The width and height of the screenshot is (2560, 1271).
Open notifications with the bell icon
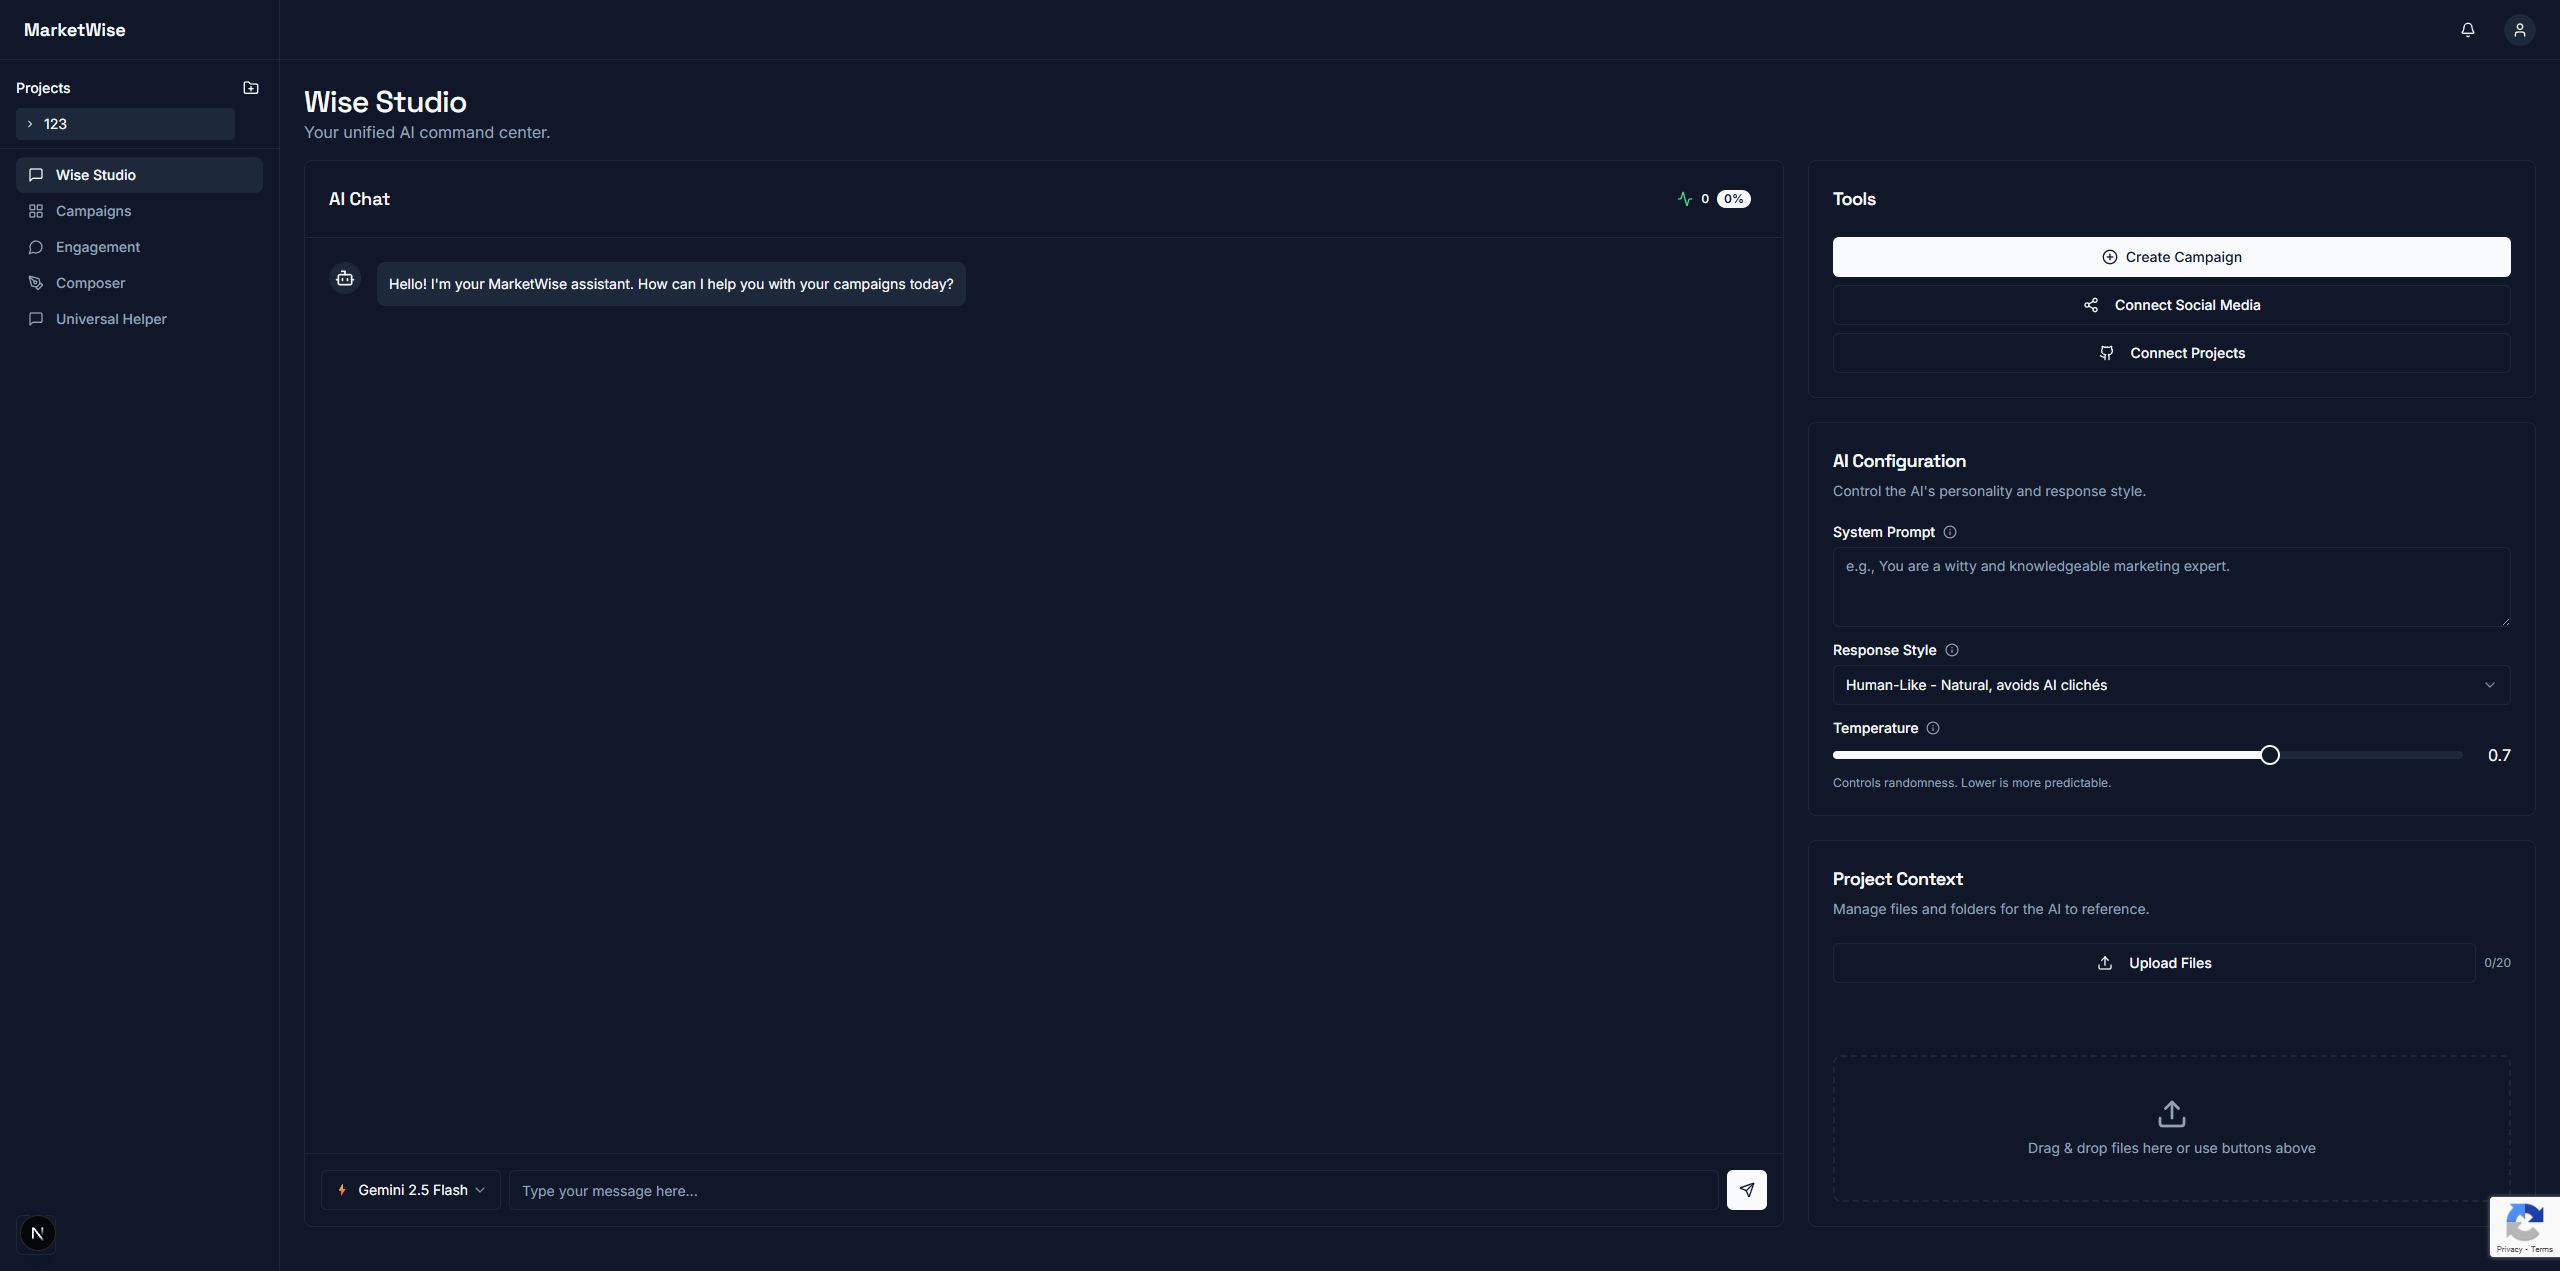[x=2467, y=30]
